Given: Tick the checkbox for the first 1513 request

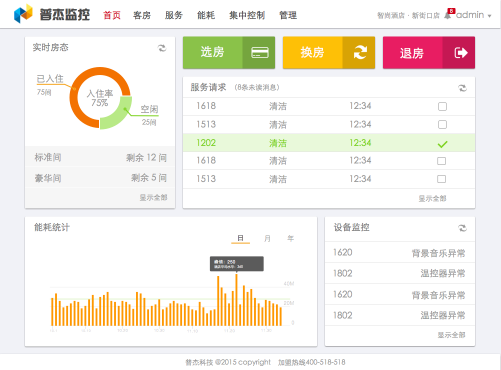Looking at the screenshot, I should (442, 125).
